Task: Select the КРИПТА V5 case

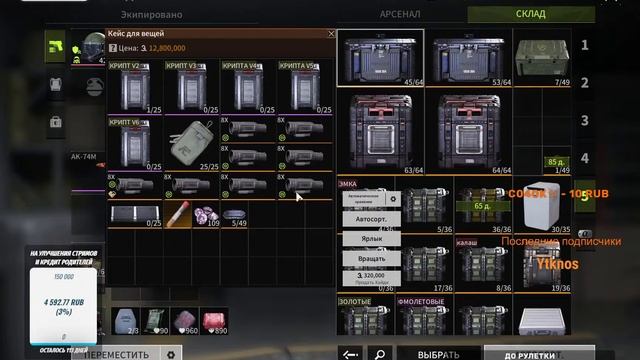Action: pyautogui.click(x=304, y=87)
